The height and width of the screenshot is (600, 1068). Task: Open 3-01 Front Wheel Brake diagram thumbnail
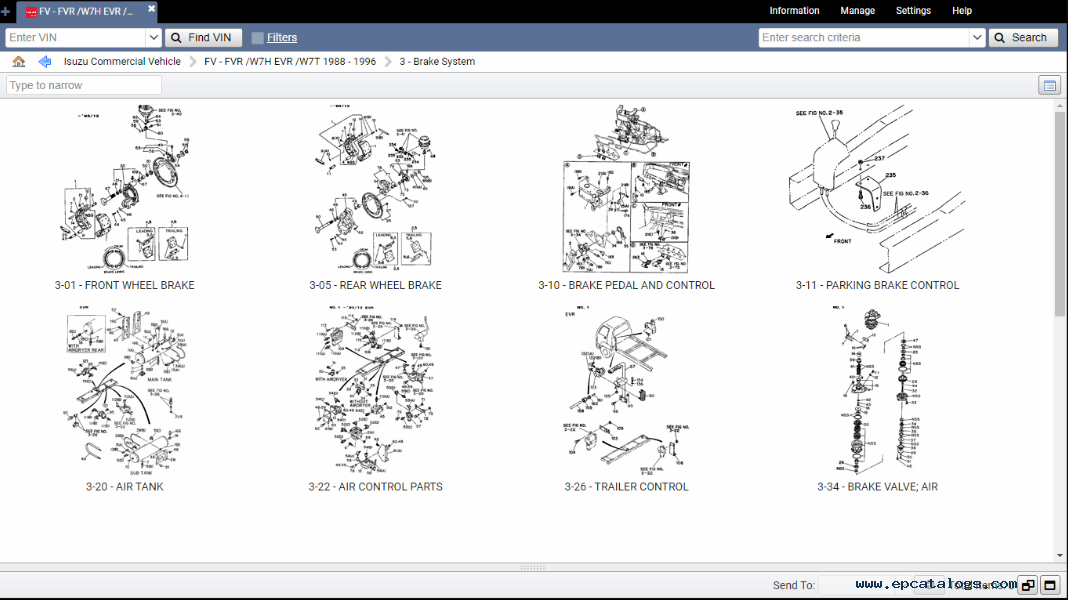point(125,189)
